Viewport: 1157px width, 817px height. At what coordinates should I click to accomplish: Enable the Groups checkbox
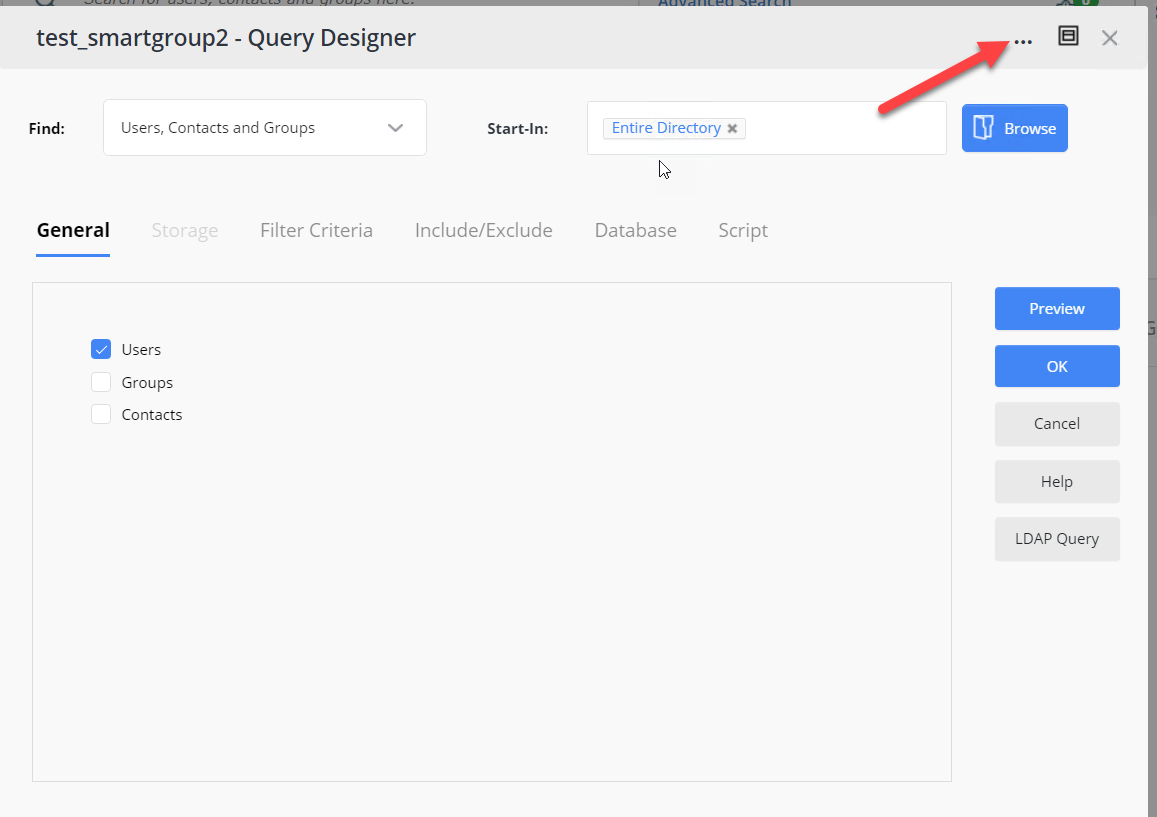tap(101, 382)
